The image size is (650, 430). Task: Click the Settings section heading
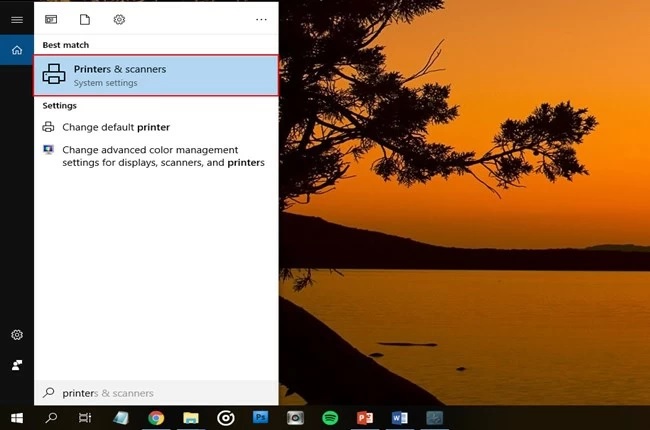(x=59, y=105)
